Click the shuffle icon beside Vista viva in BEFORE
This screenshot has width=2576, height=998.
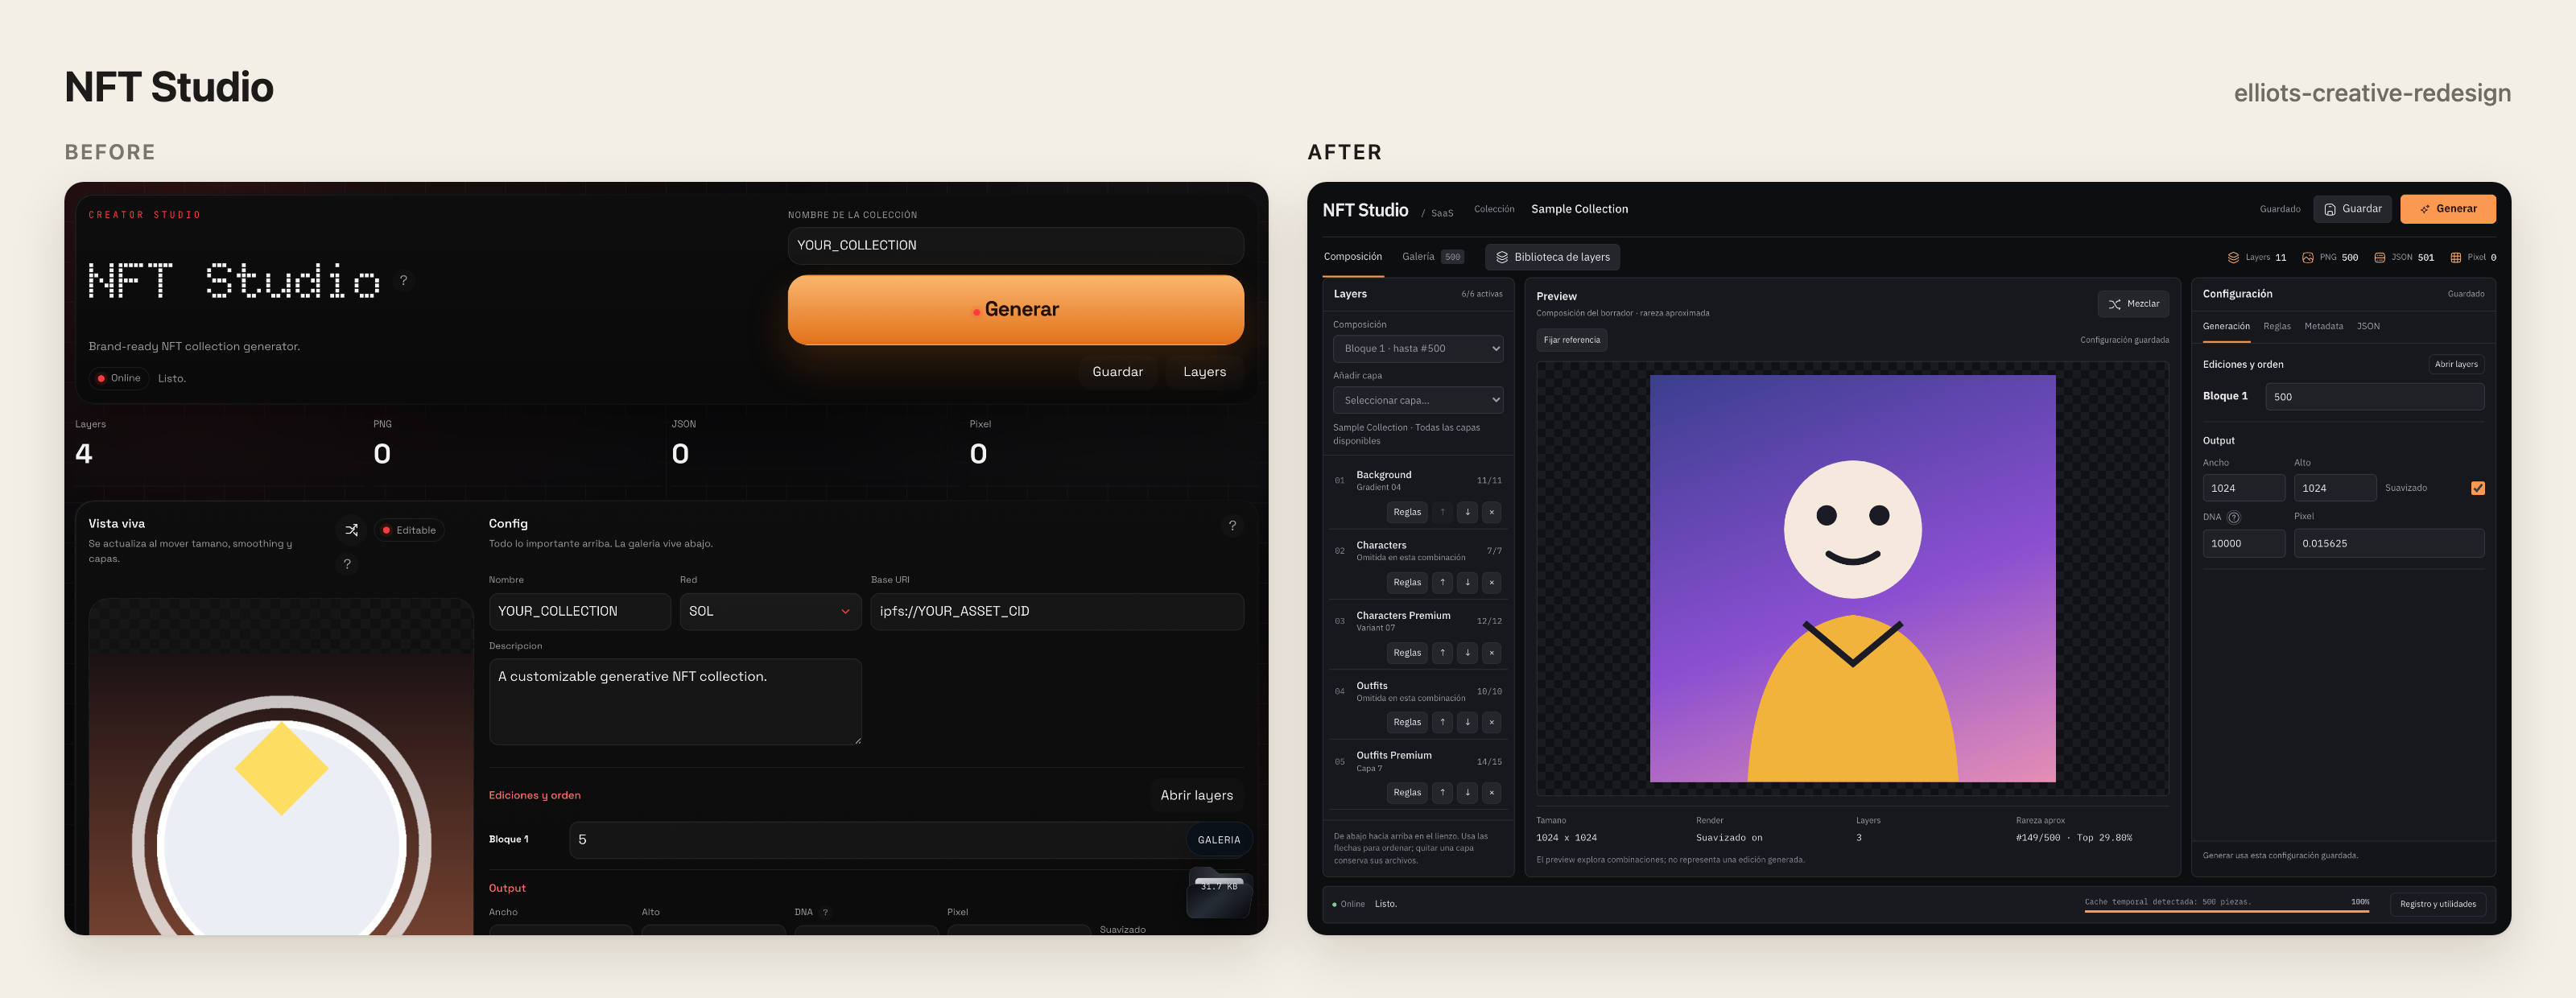352,530
